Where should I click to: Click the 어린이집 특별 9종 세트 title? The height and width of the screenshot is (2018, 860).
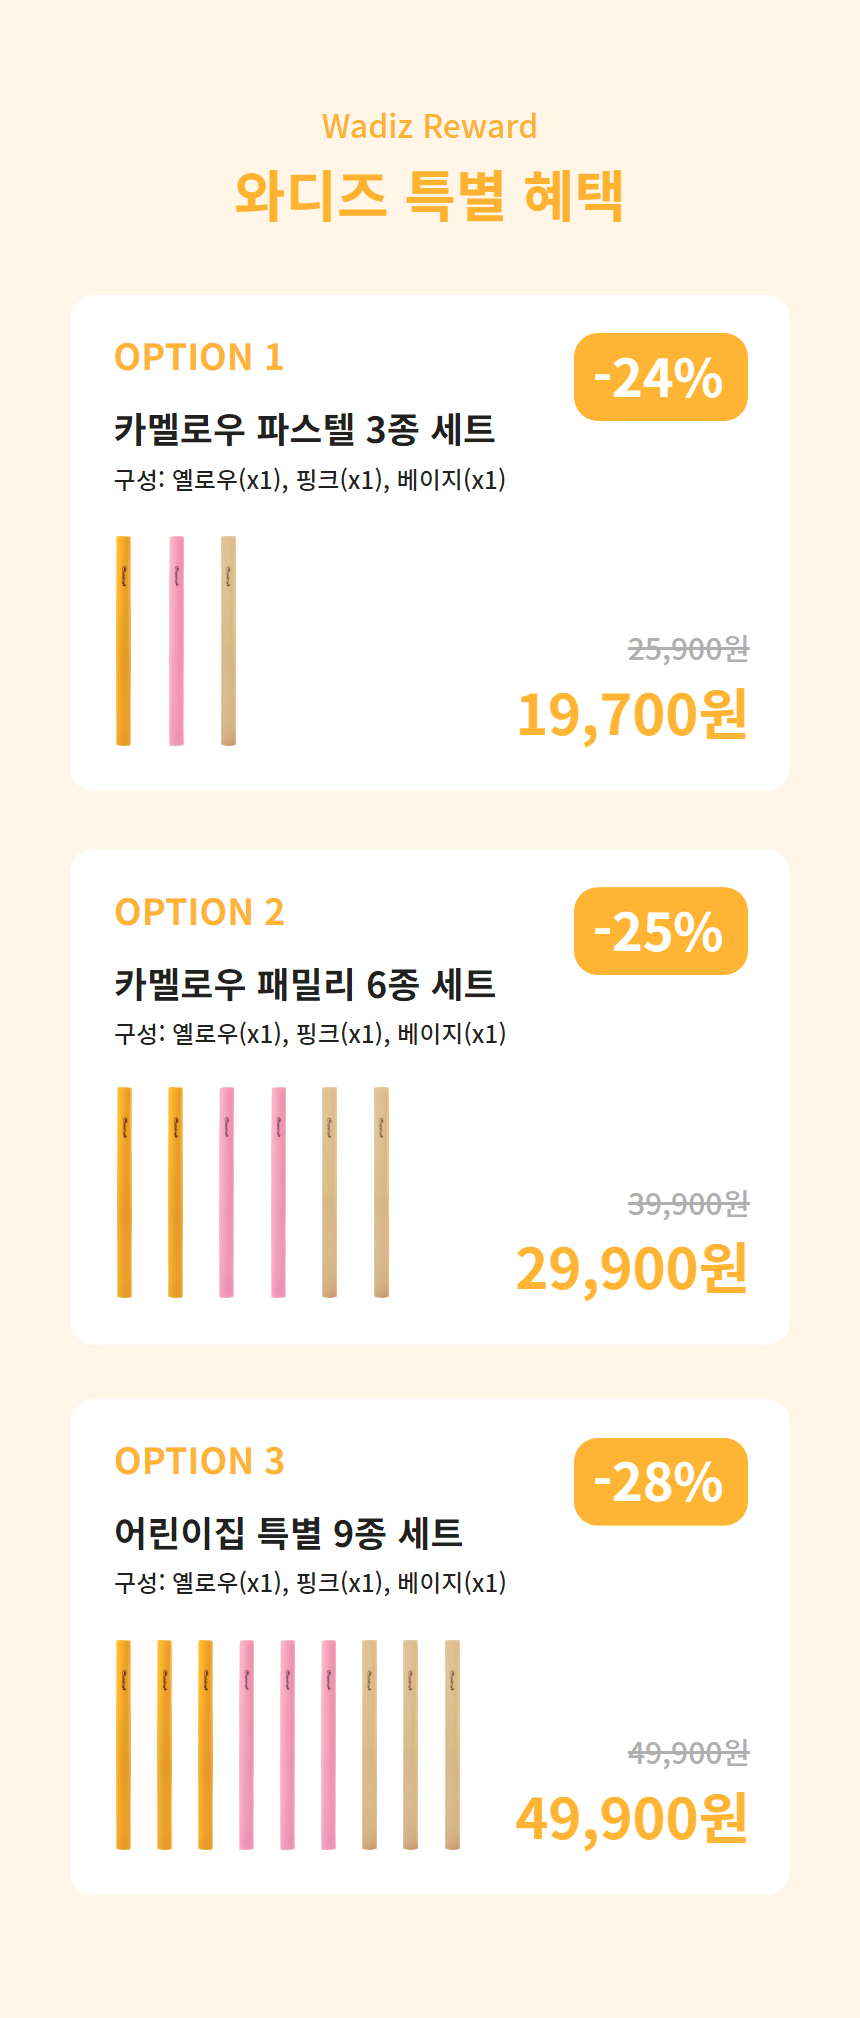(288, 1532)
